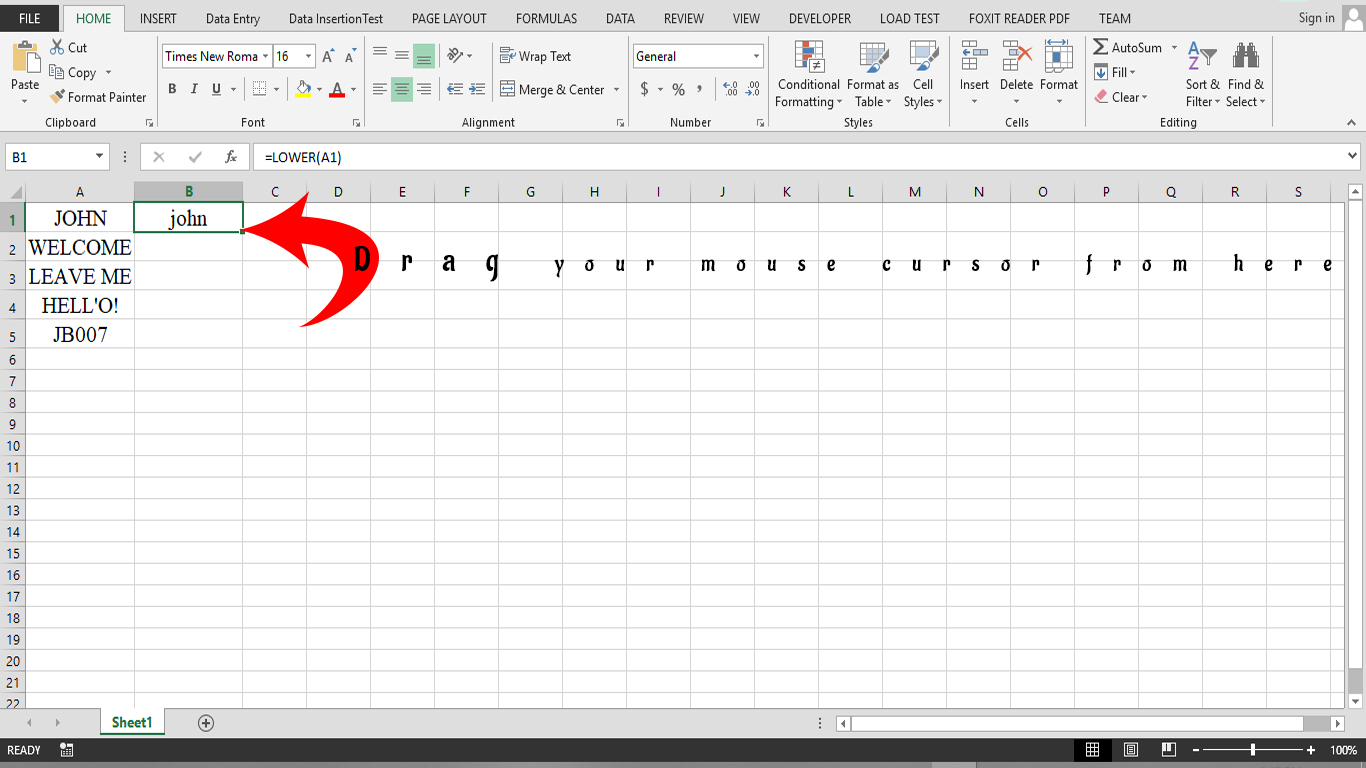Open the Name Box dropdown arrow

click(99, 157)
